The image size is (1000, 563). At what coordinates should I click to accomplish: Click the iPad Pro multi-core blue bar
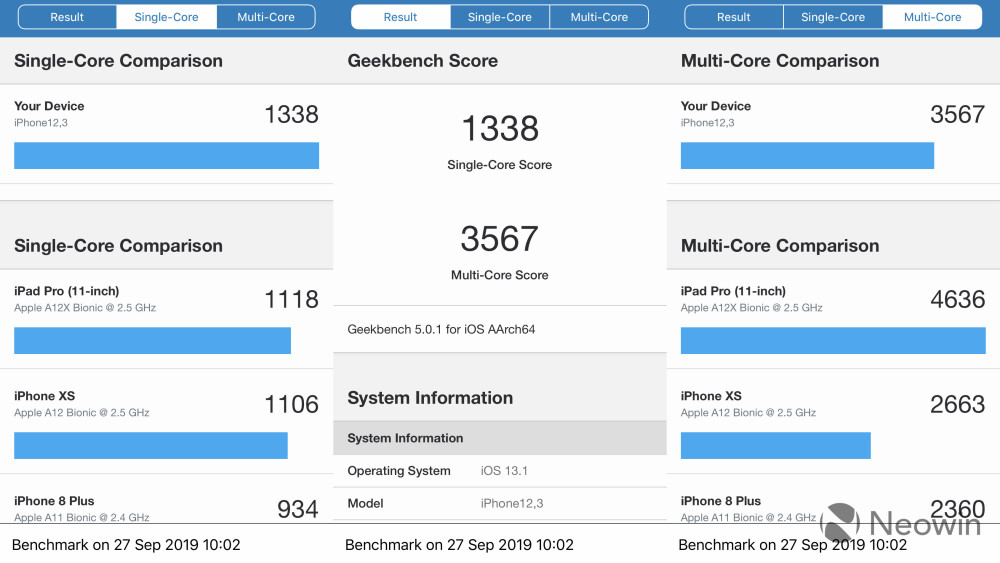833,340
